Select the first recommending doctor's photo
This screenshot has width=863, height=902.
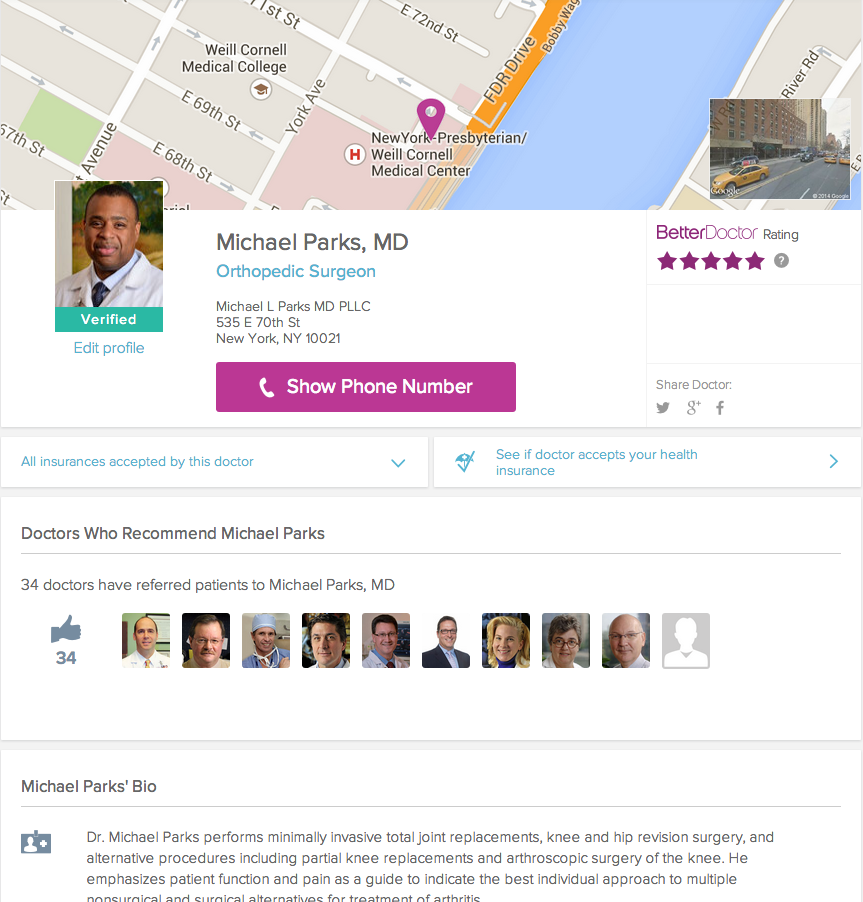tap(146, 641)
